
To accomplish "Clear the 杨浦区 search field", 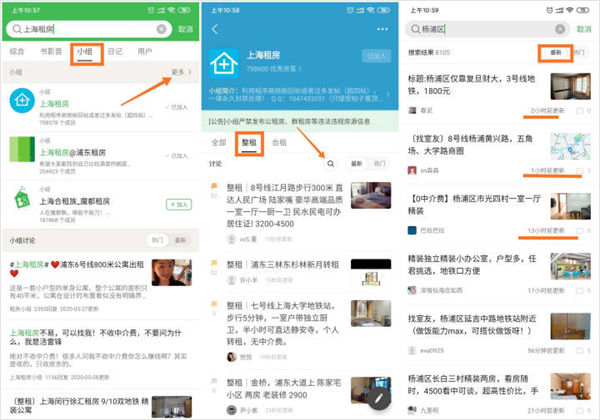I will click(x=560, y=29).
